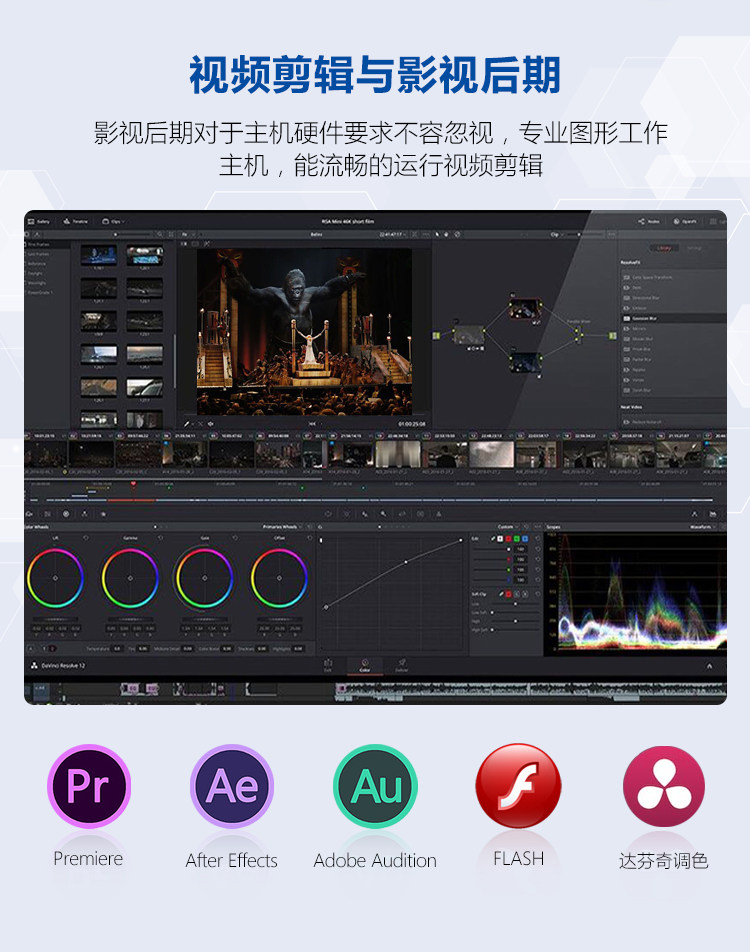Screen dimensions: 750x952
Task: Toggle the blue curve channel button
Action: pyautogui.click(x=525, y=539)
